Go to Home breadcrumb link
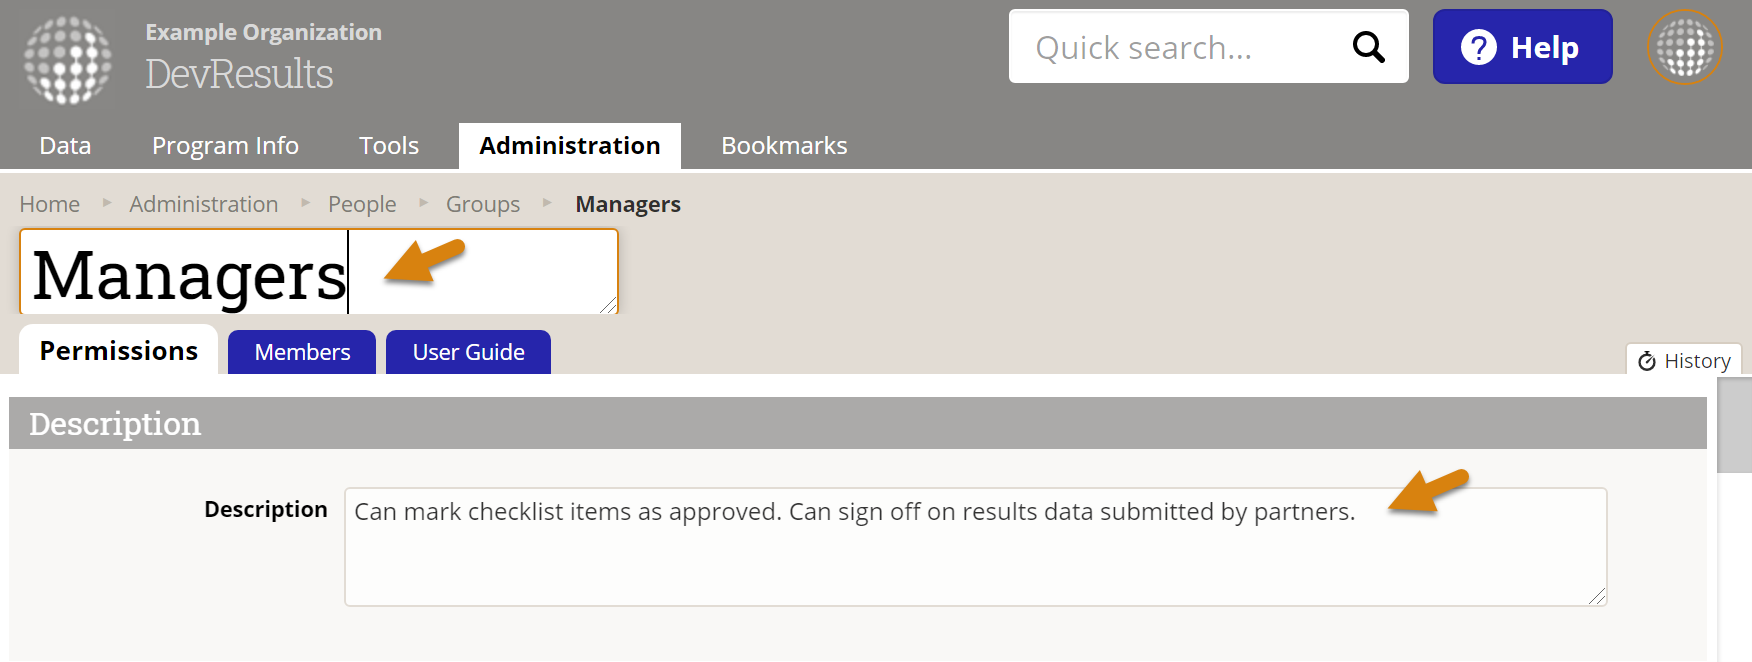Screen dimensions: 1752x662 49,204
